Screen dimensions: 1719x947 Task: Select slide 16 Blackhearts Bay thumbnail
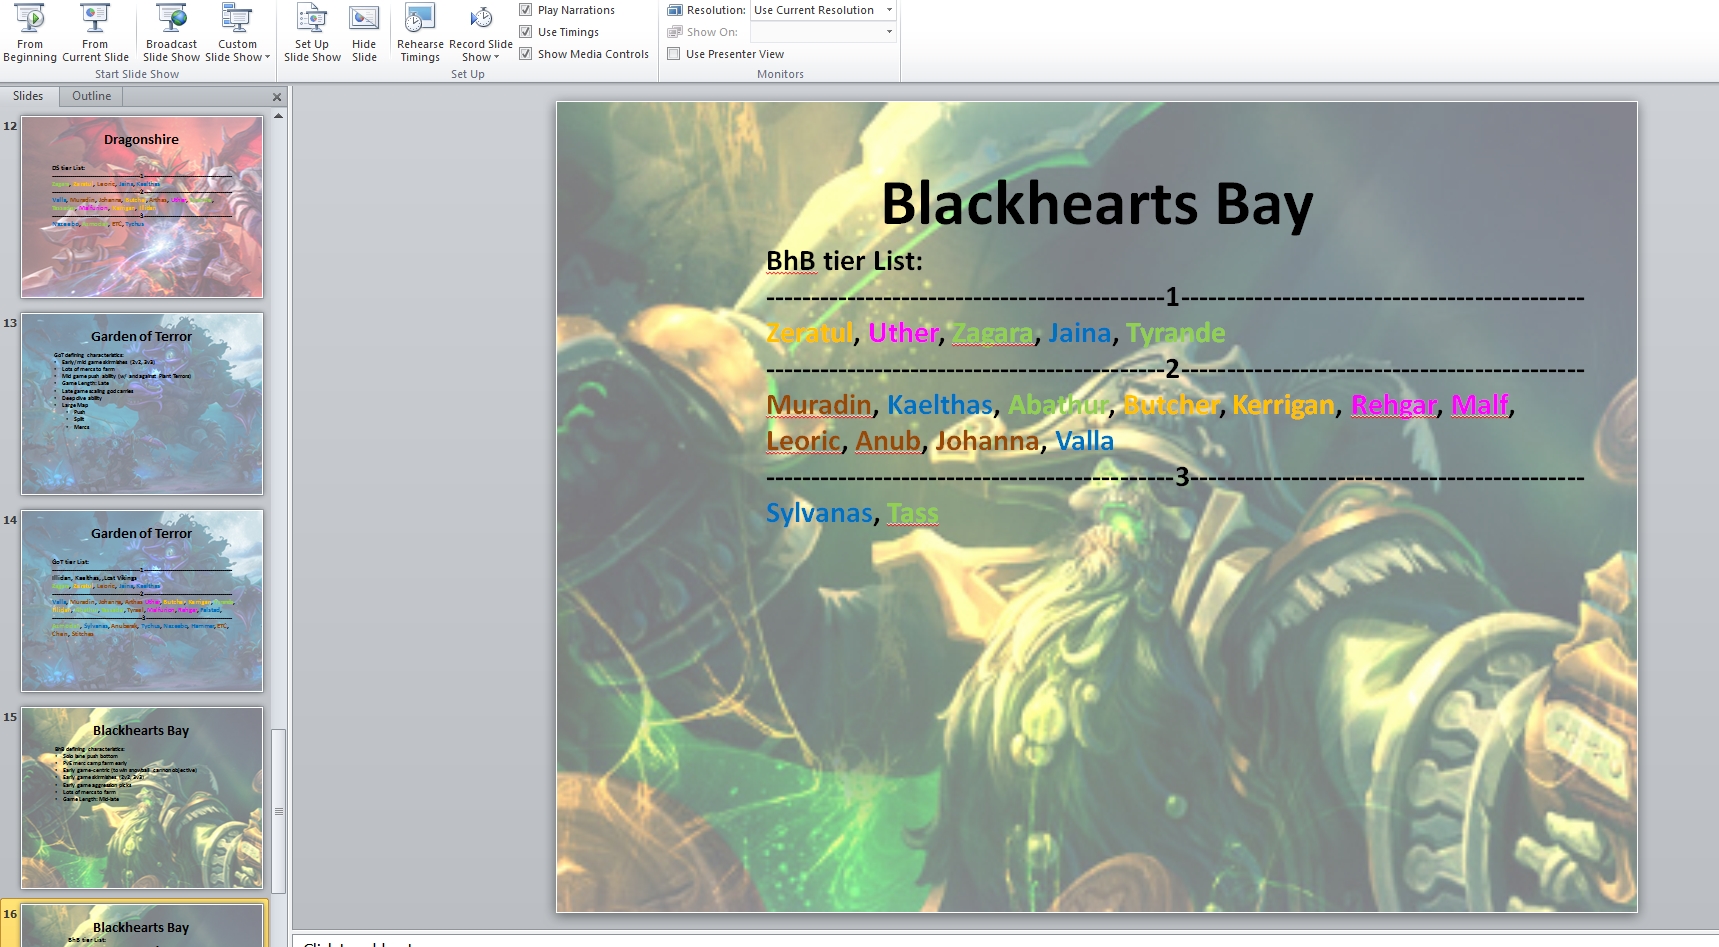(142, 925)
